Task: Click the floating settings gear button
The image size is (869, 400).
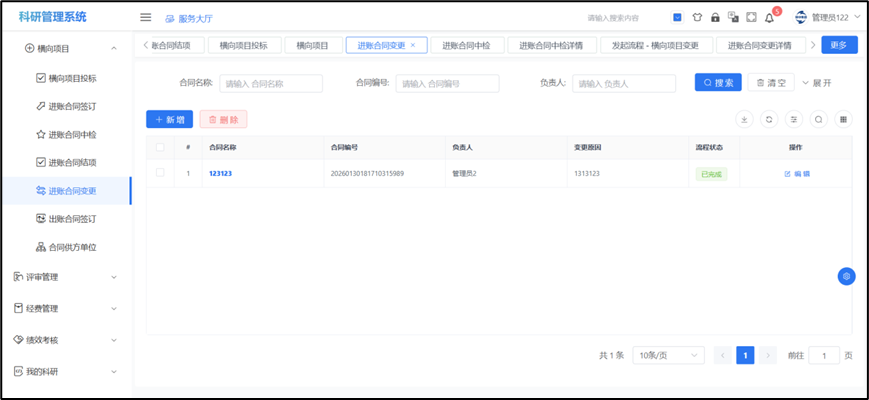Action: pyautogui.click(x=846, y=276)
